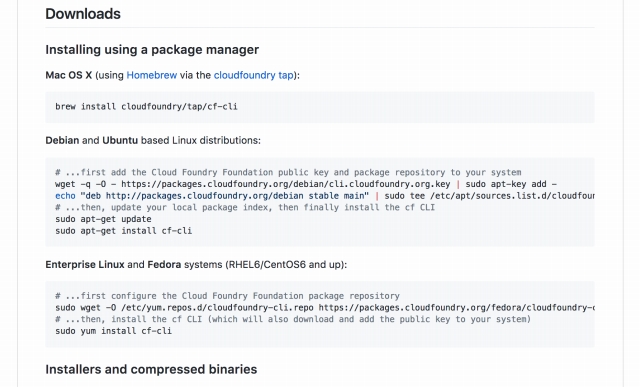The height and width of the screenshot is (387, 640).
Task: Open the Homebrew link
Action: coord(151,76)
